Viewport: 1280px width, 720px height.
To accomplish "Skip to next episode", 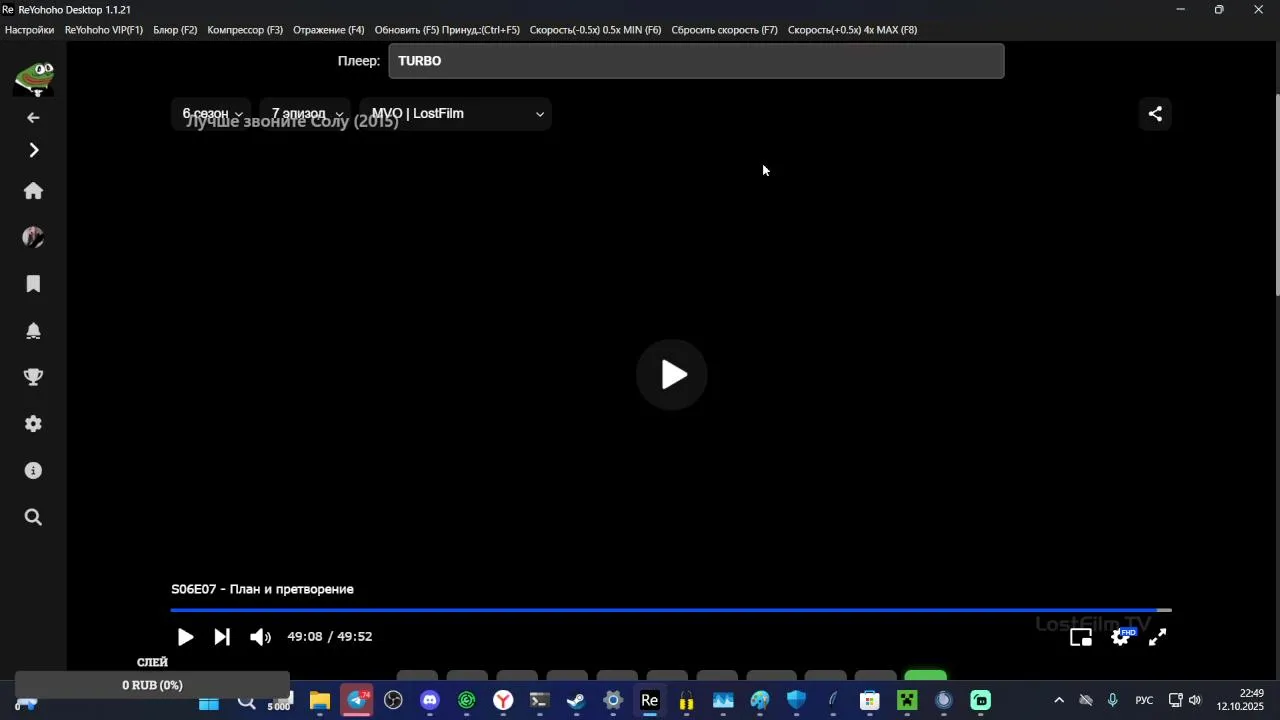I will (222, 637).
